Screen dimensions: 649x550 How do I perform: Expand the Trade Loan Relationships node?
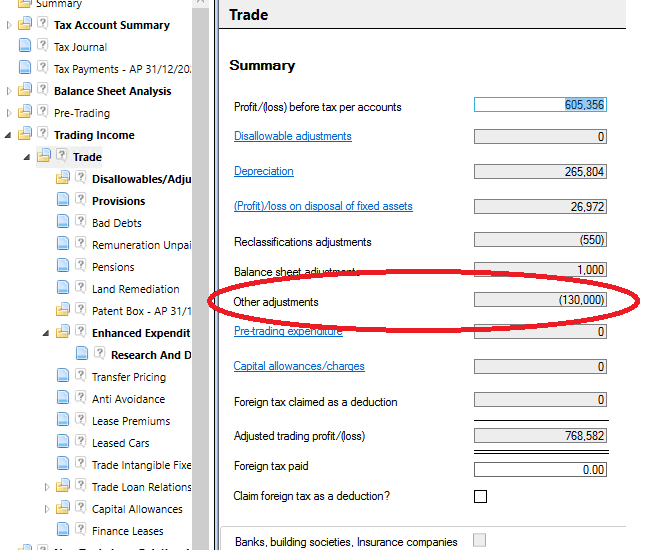tap(47, 487)
